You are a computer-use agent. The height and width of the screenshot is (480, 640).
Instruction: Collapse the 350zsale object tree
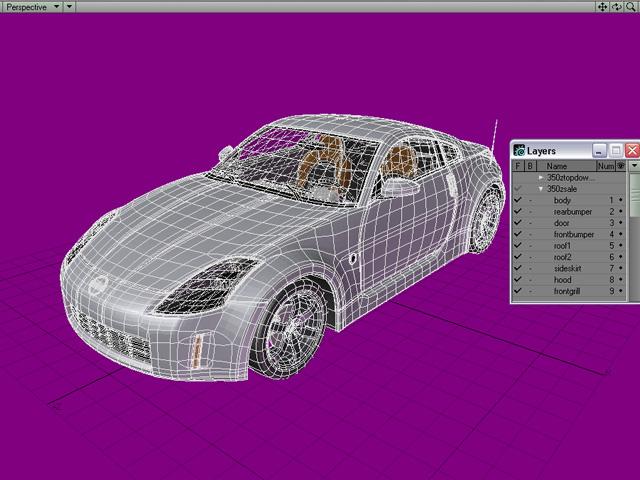click(x=541, y=189)
